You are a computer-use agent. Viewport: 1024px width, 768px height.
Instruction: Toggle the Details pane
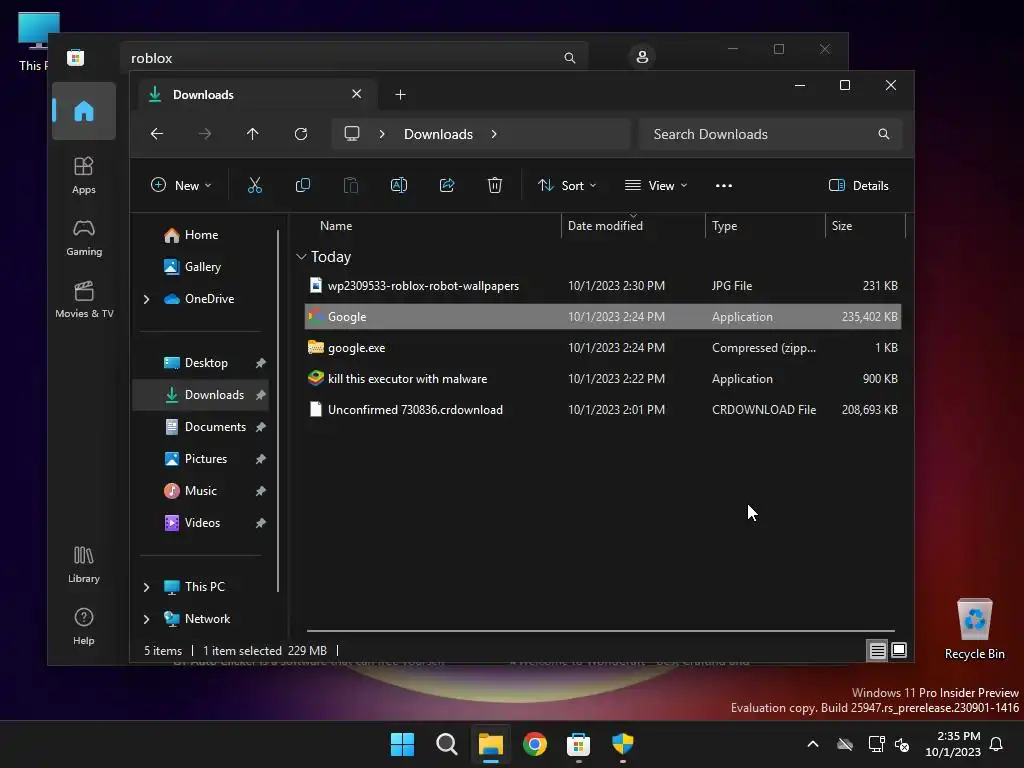click(x=858, y=185)
